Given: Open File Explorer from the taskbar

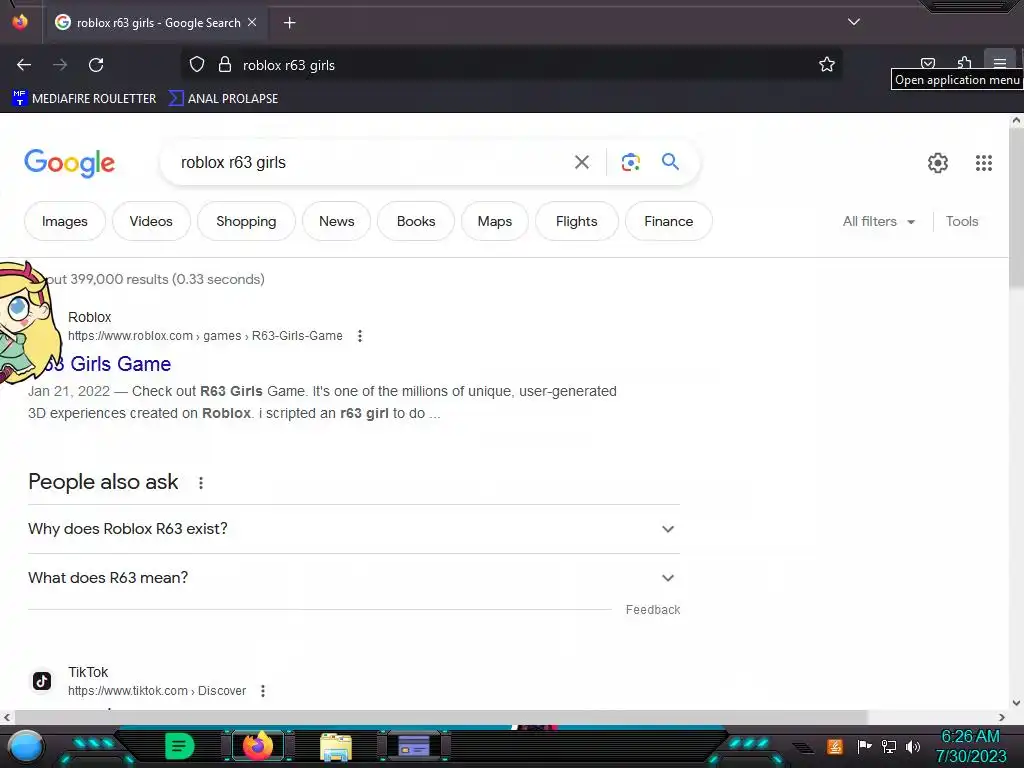Looking at the screenshot, I should point(336,747).
